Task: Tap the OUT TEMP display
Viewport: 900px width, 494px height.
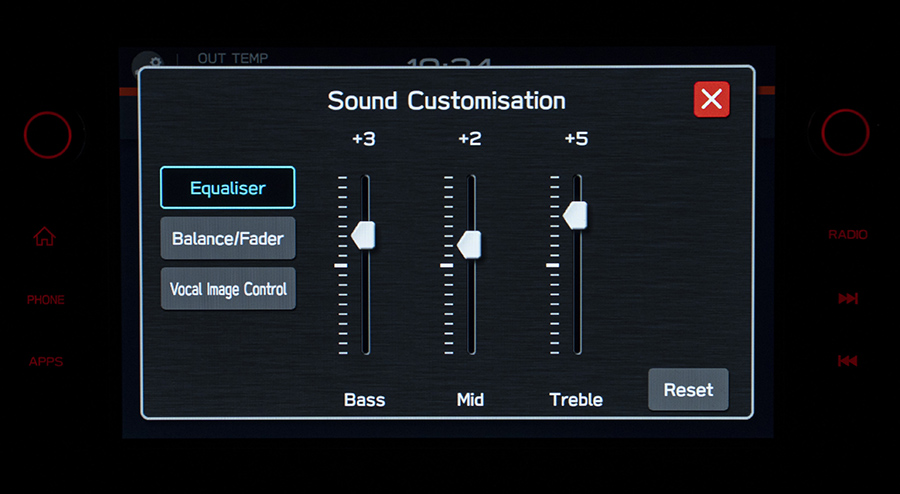Action: pos(232,59)
